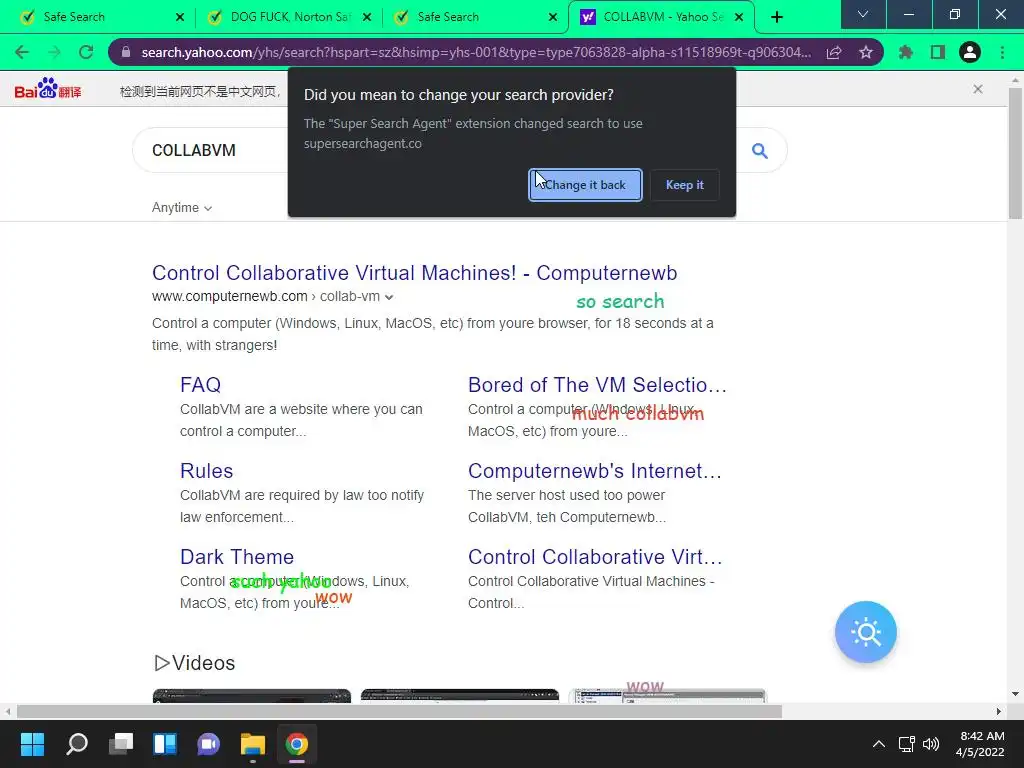Click the address bar URL
The width and height of the screenshot is (1024, 768).
(476, 52)
